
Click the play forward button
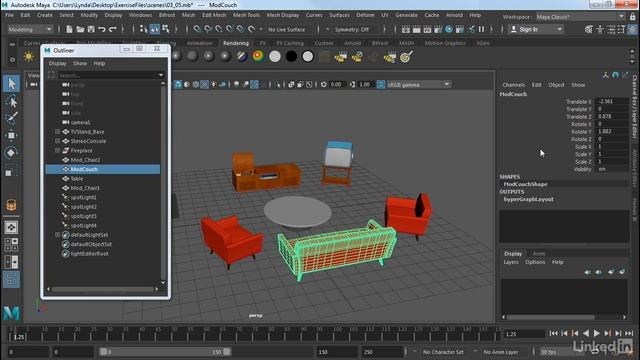[x=596, y=333]
